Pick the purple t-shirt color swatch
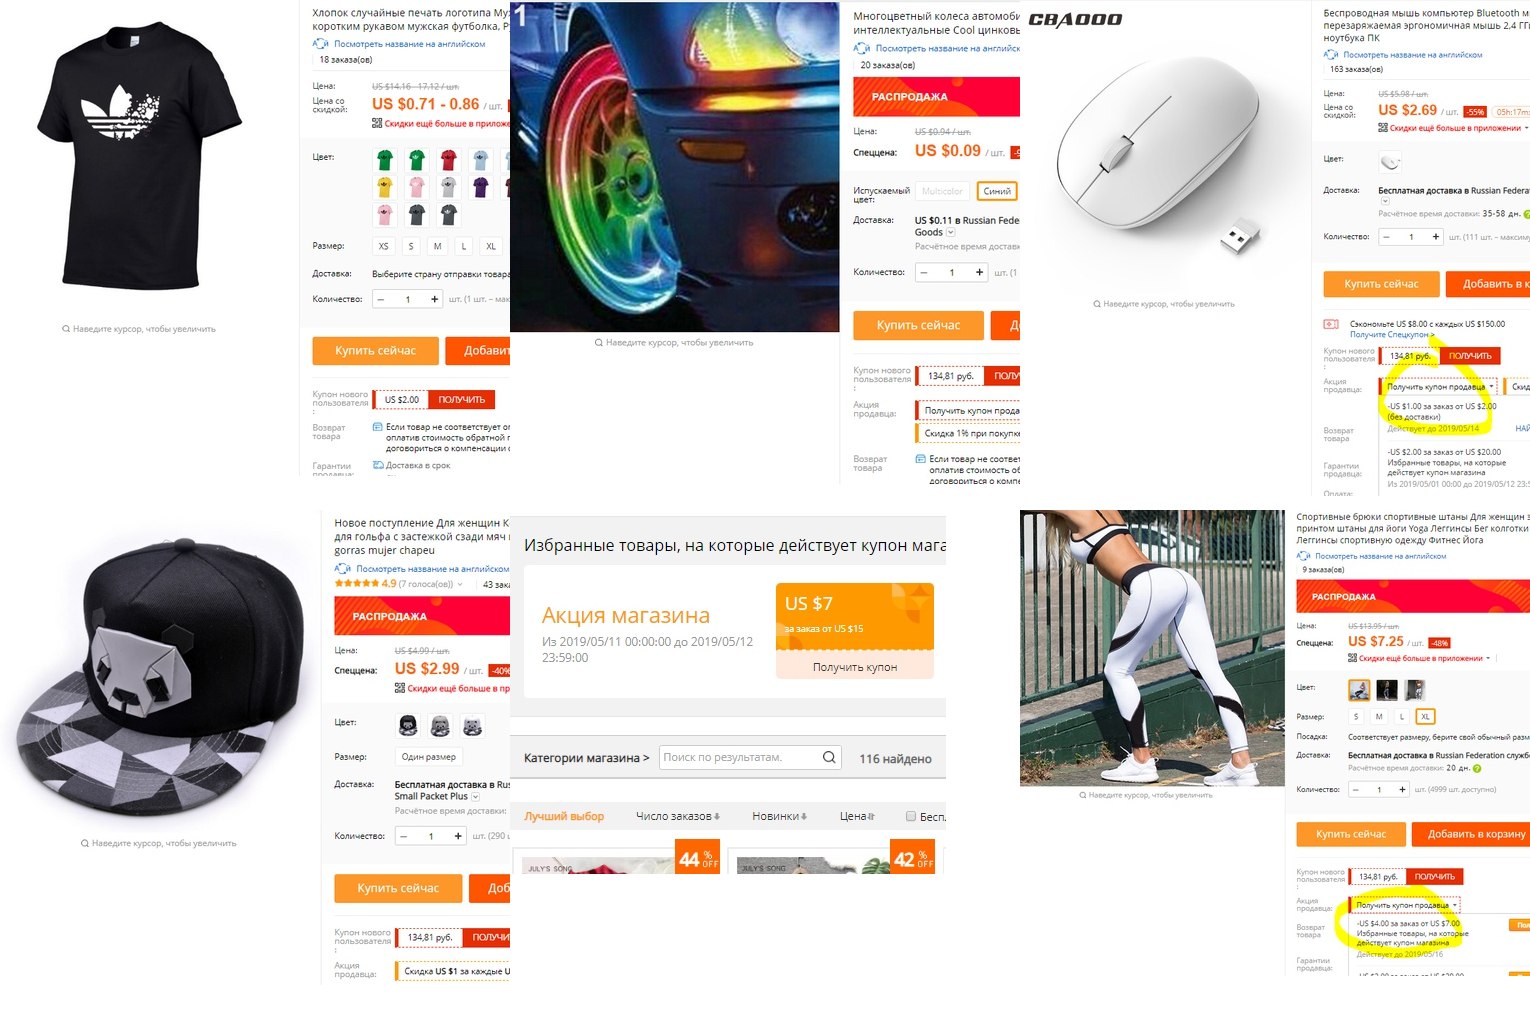Viewport: 1530px width, 1020px height. click(481, 187)
